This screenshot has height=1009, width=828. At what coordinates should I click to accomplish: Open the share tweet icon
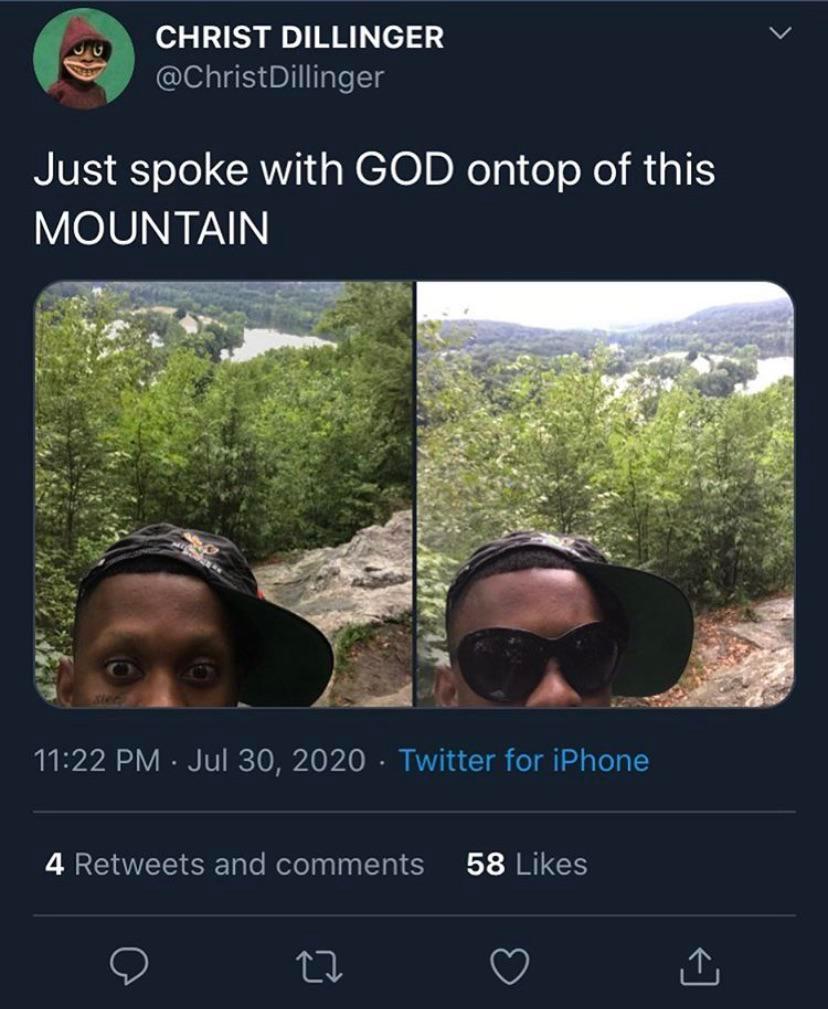(699, 966)
